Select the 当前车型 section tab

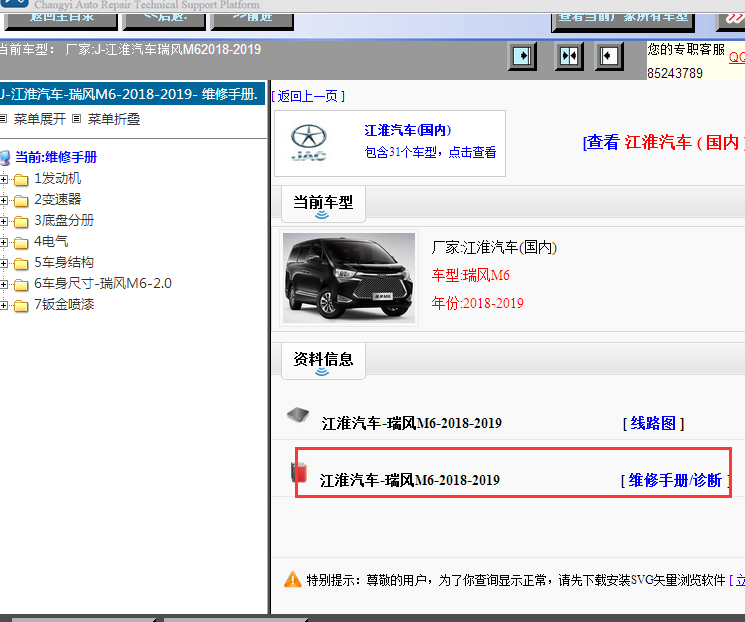323,204
